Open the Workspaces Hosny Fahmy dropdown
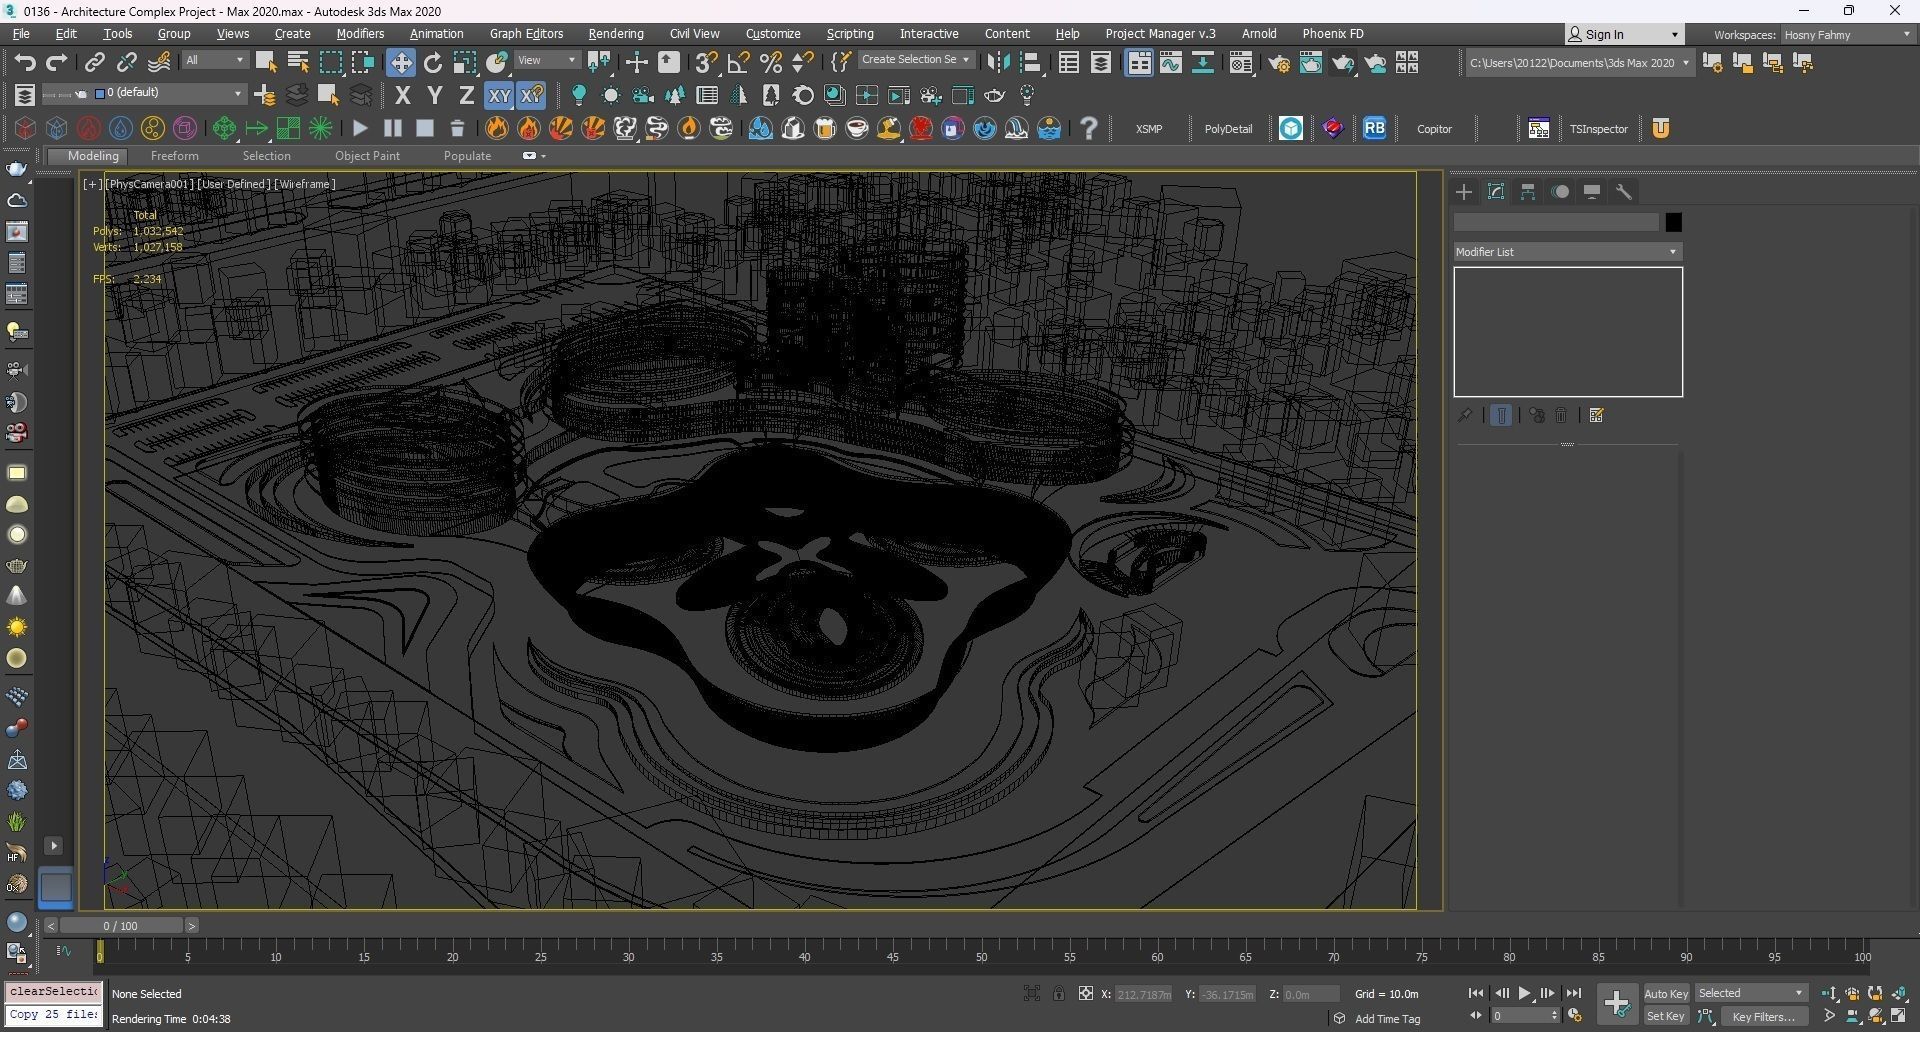This screenshot has width=1920, height=1040. 1847,35
